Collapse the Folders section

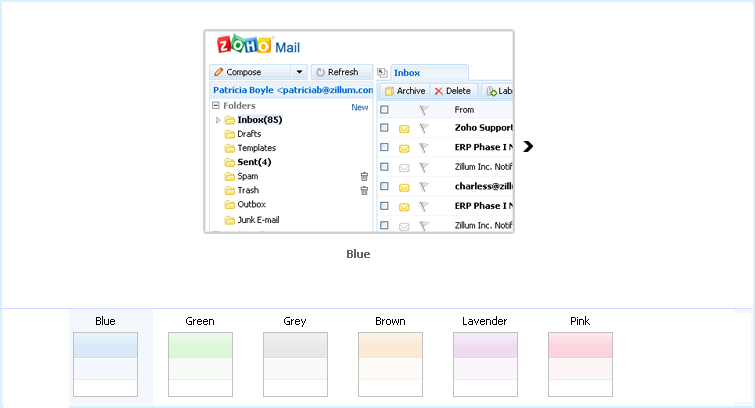[215, 106]
